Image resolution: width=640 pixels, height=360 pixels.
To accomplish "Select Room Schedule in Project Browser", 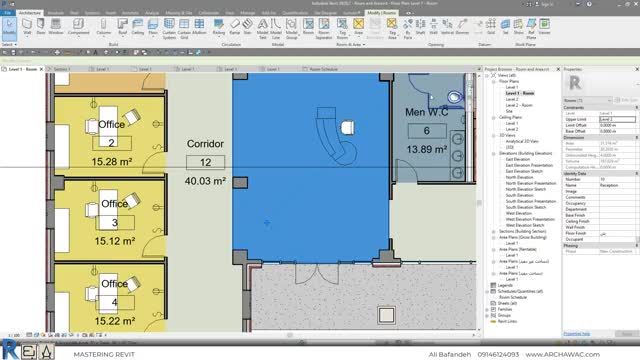I will pyautogui.click(x=513, y=297).
